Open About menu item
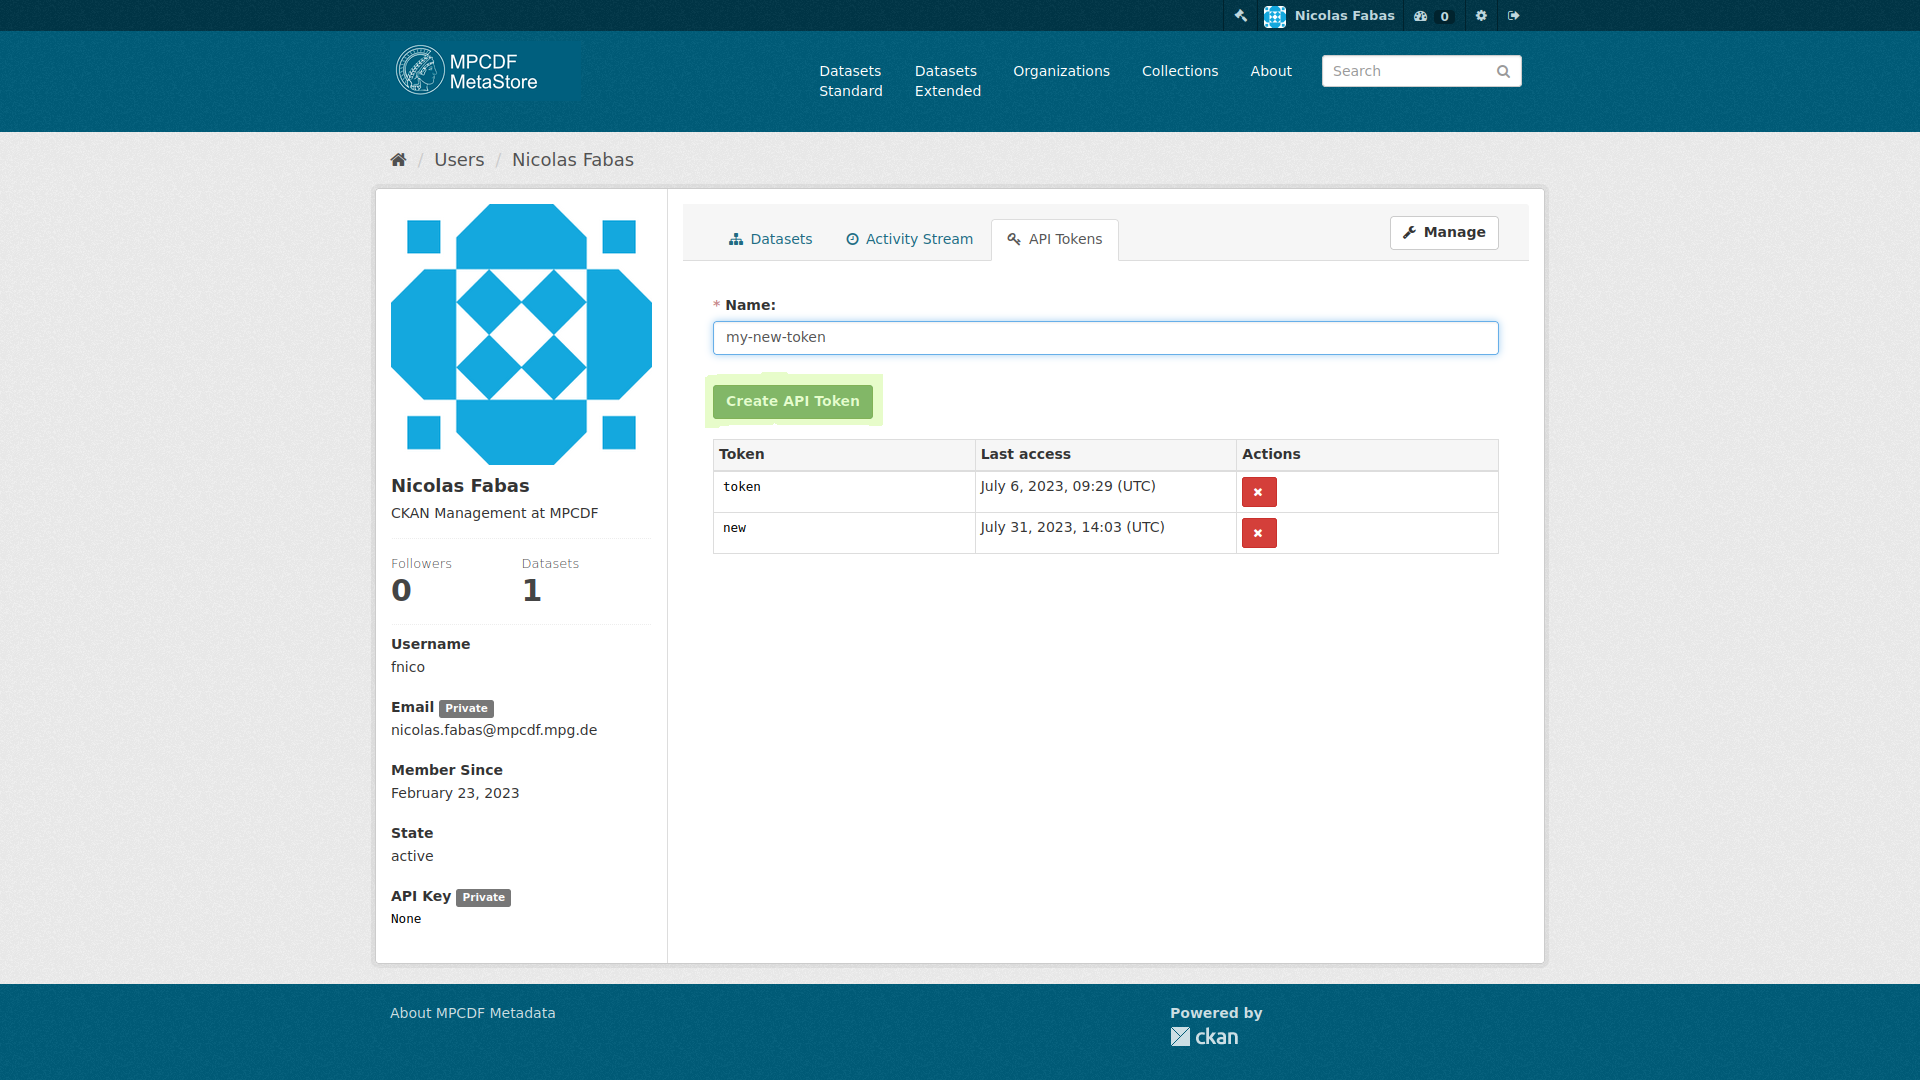Image resolution: width=1920 pixels, height=1080 pixels. pos(1271,71)
